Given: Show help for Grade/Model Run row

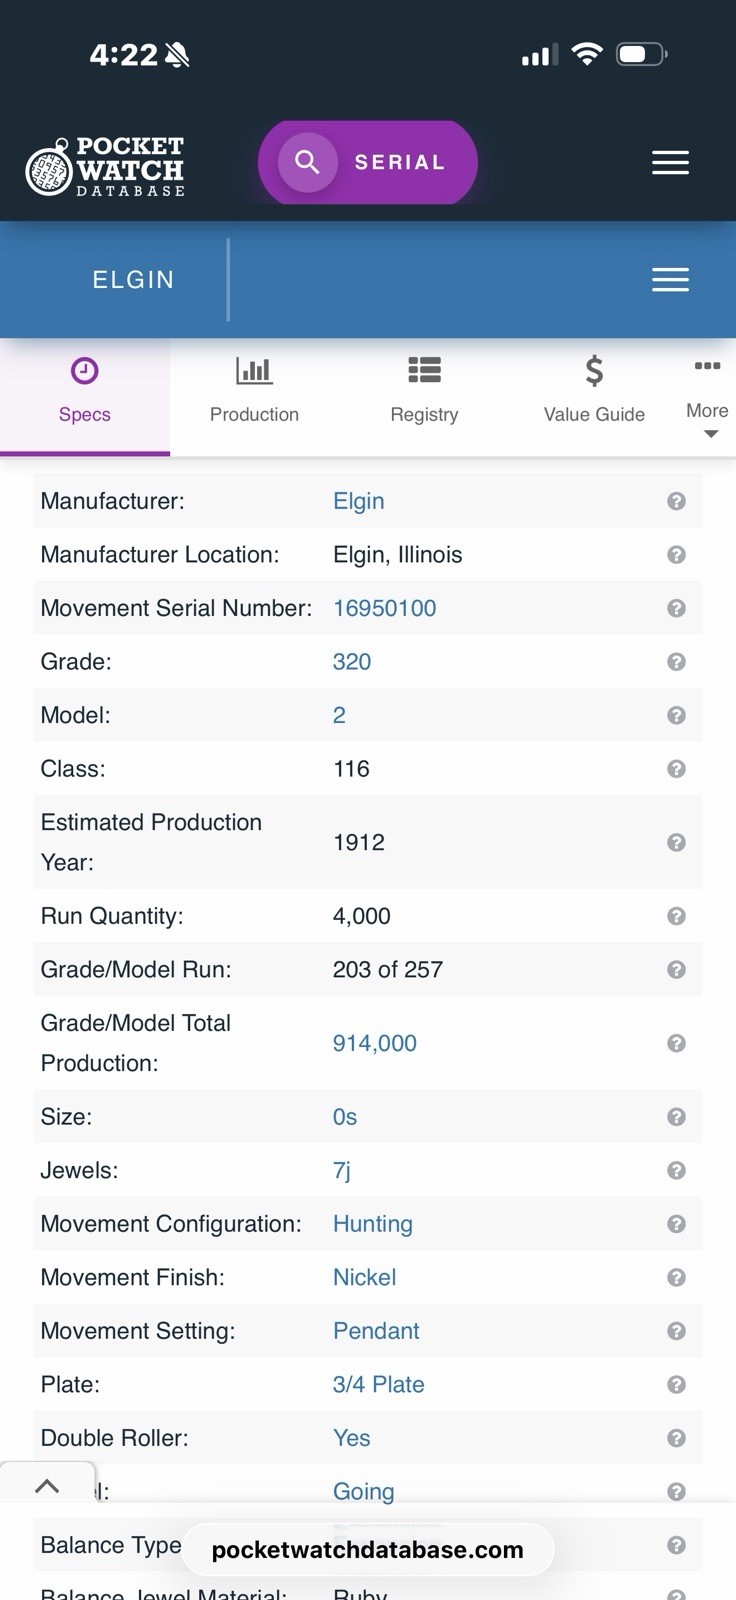Looking at the screenshot, I should coord(676,970).
